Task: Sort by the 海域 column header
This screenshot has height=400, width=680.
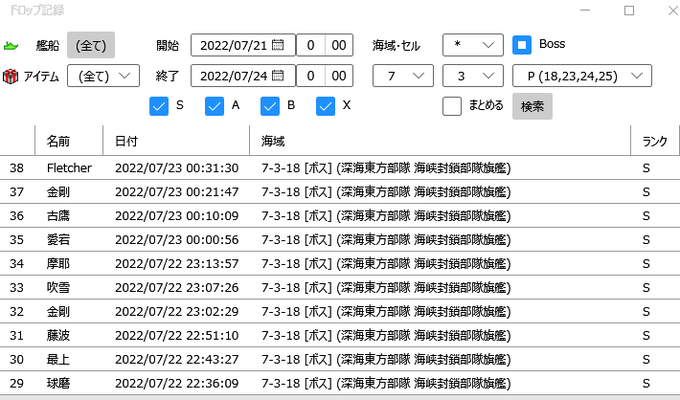Action: point(440,141)
